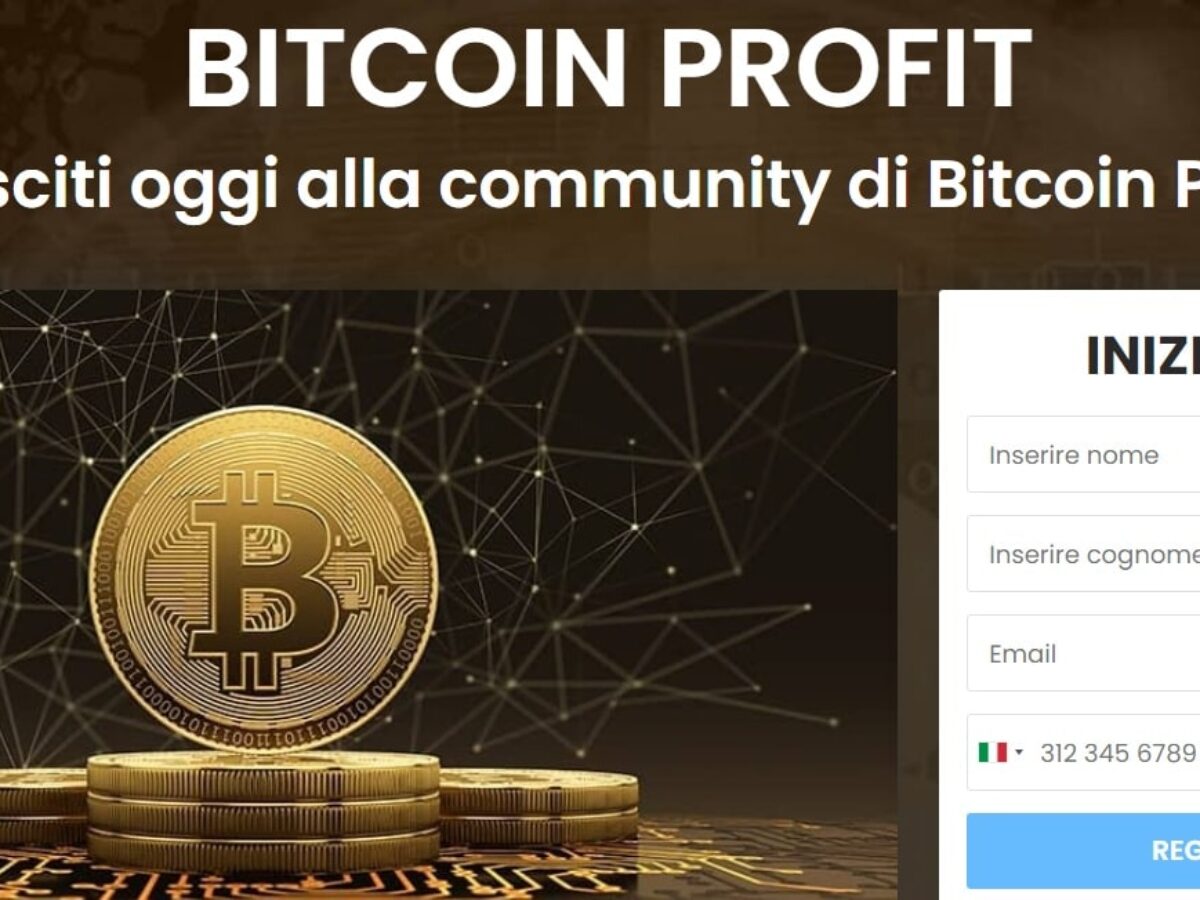The height and width of the screenshot is (900, 1200).
Task: Select the phone number field 312 345 6789
Action: (1118, 752)
